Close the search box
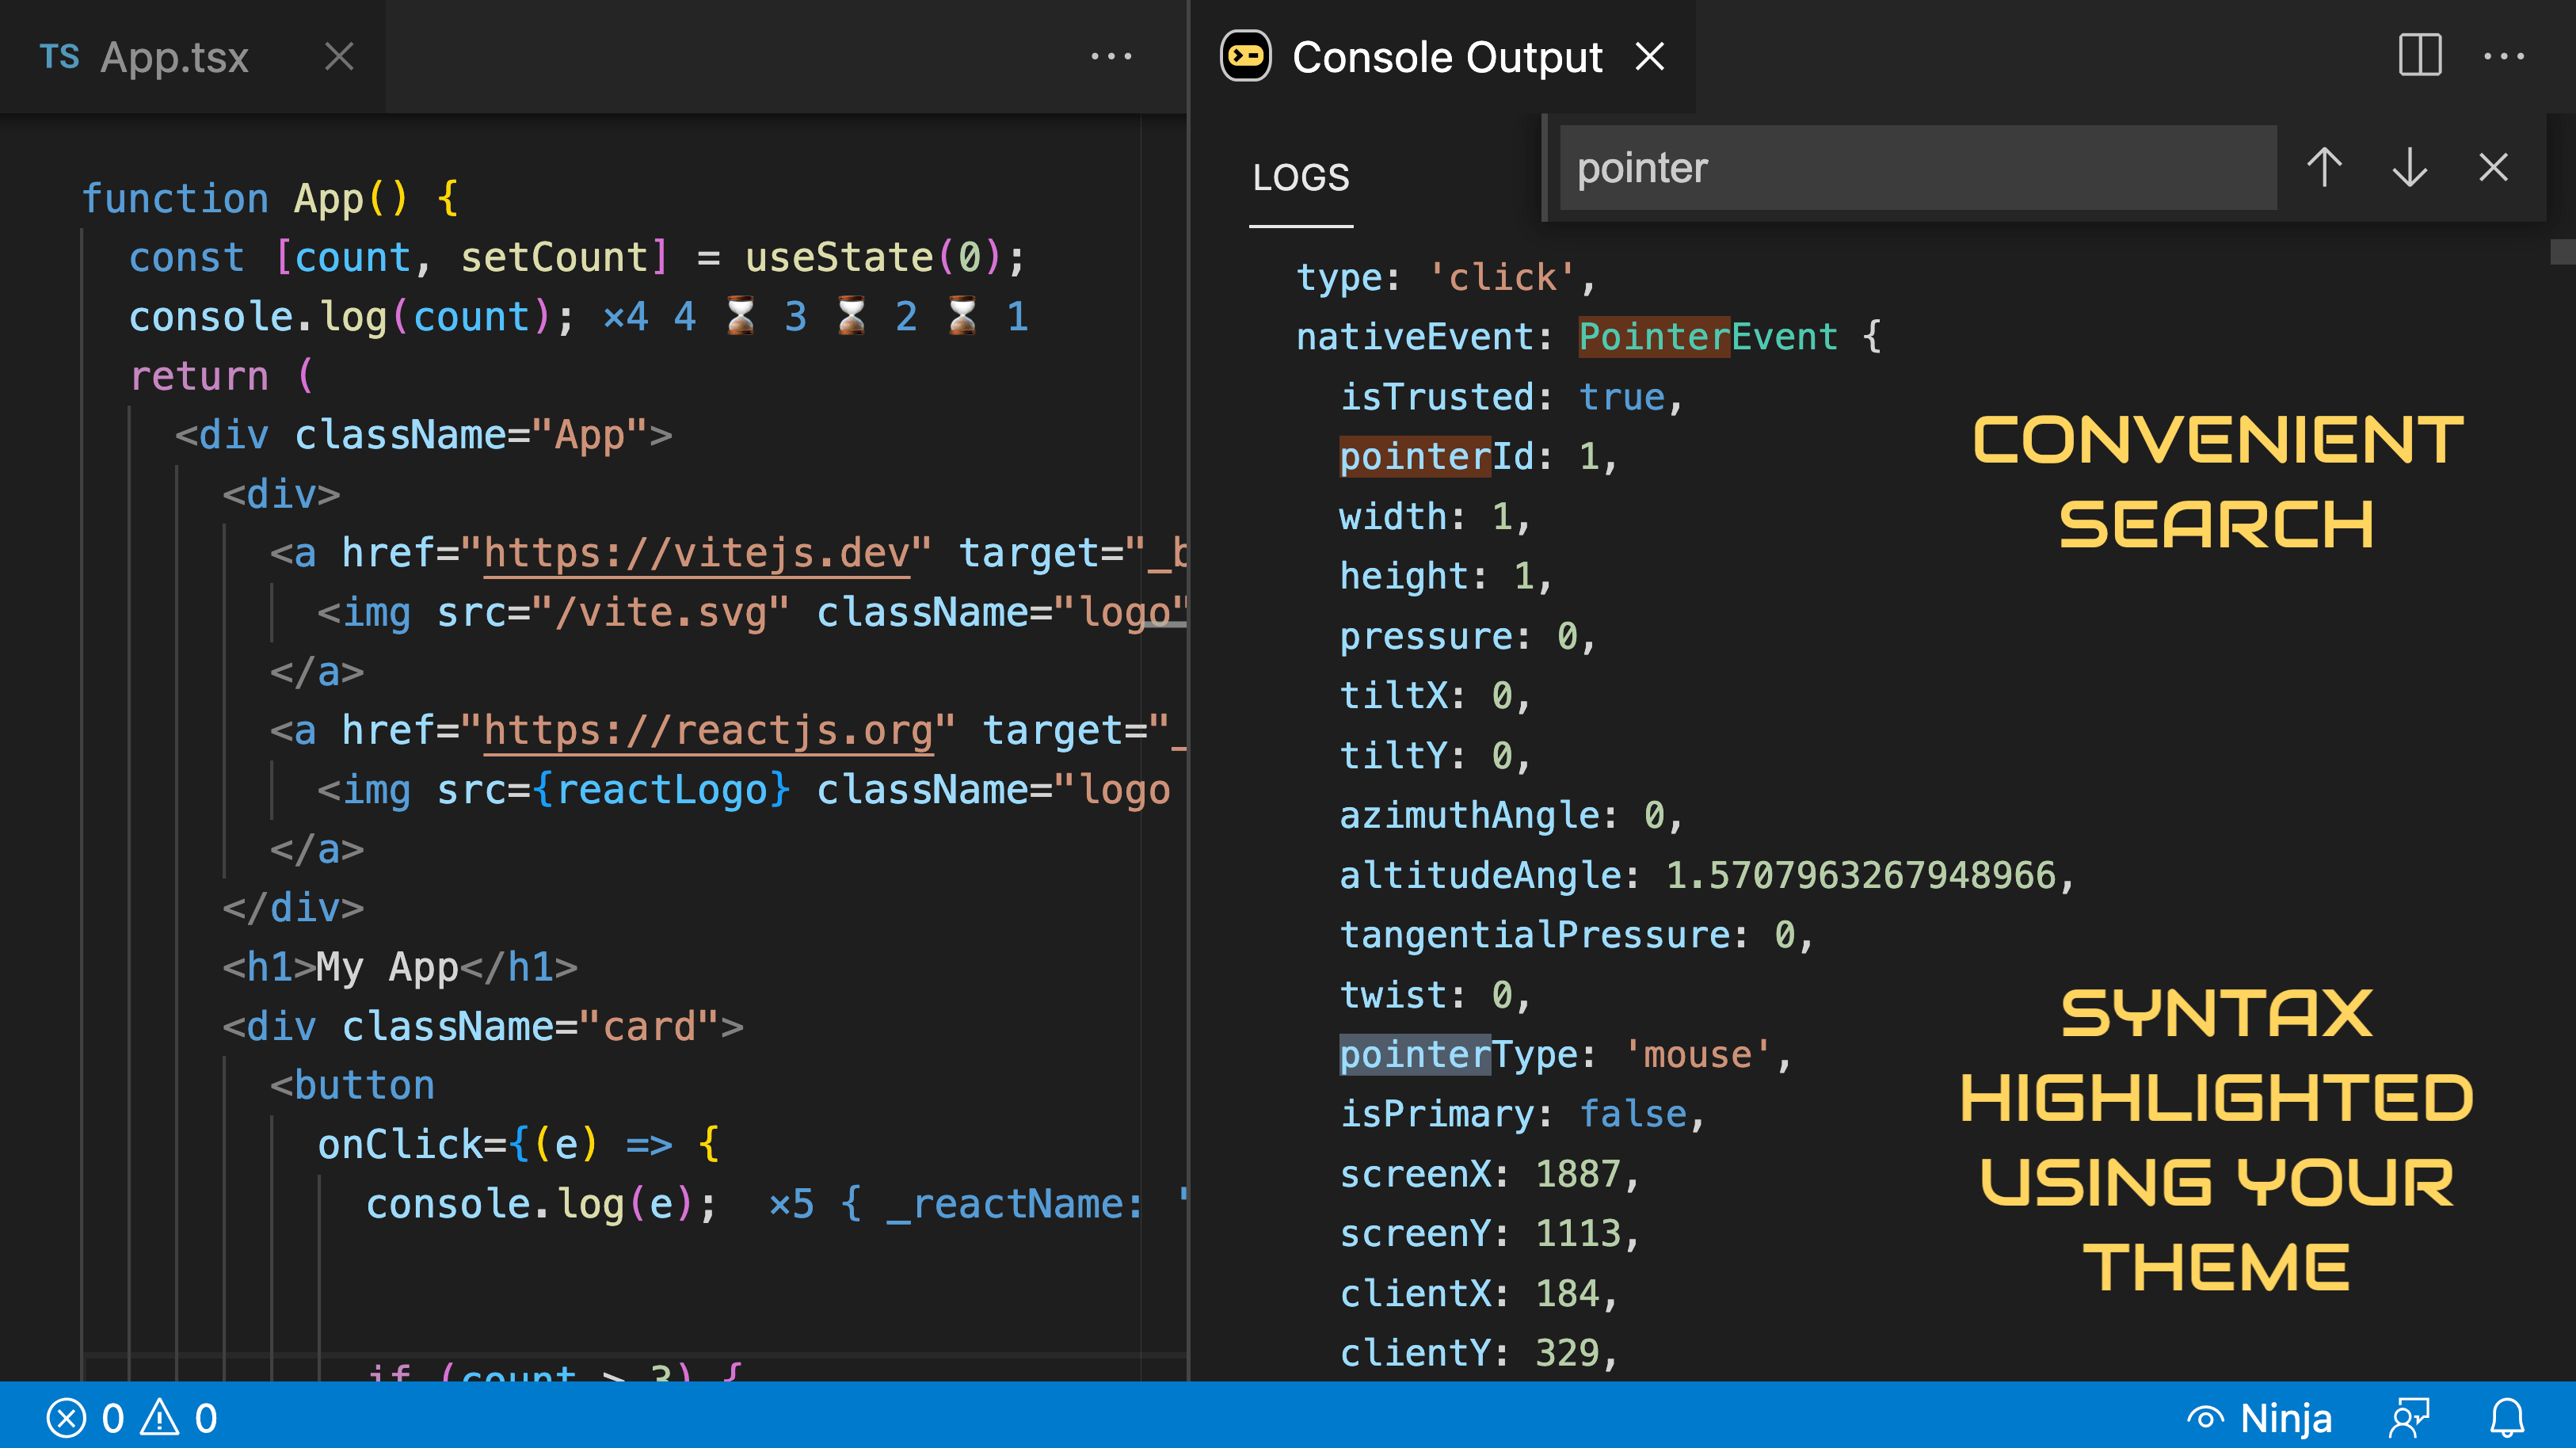 (x=2493, y=167)
